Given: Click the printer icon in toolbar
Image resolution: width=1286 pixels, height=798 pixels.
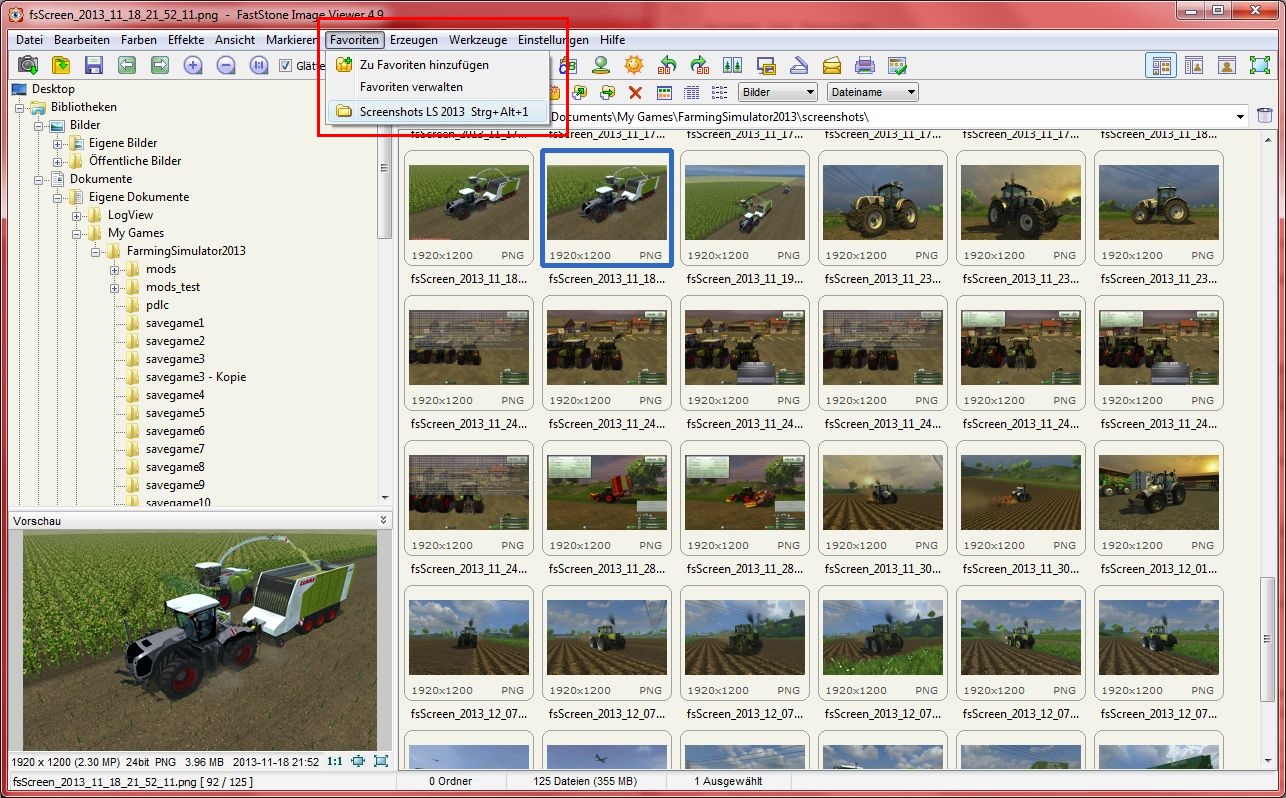Looking at the screenshot, I should click(x=865, y=65).
